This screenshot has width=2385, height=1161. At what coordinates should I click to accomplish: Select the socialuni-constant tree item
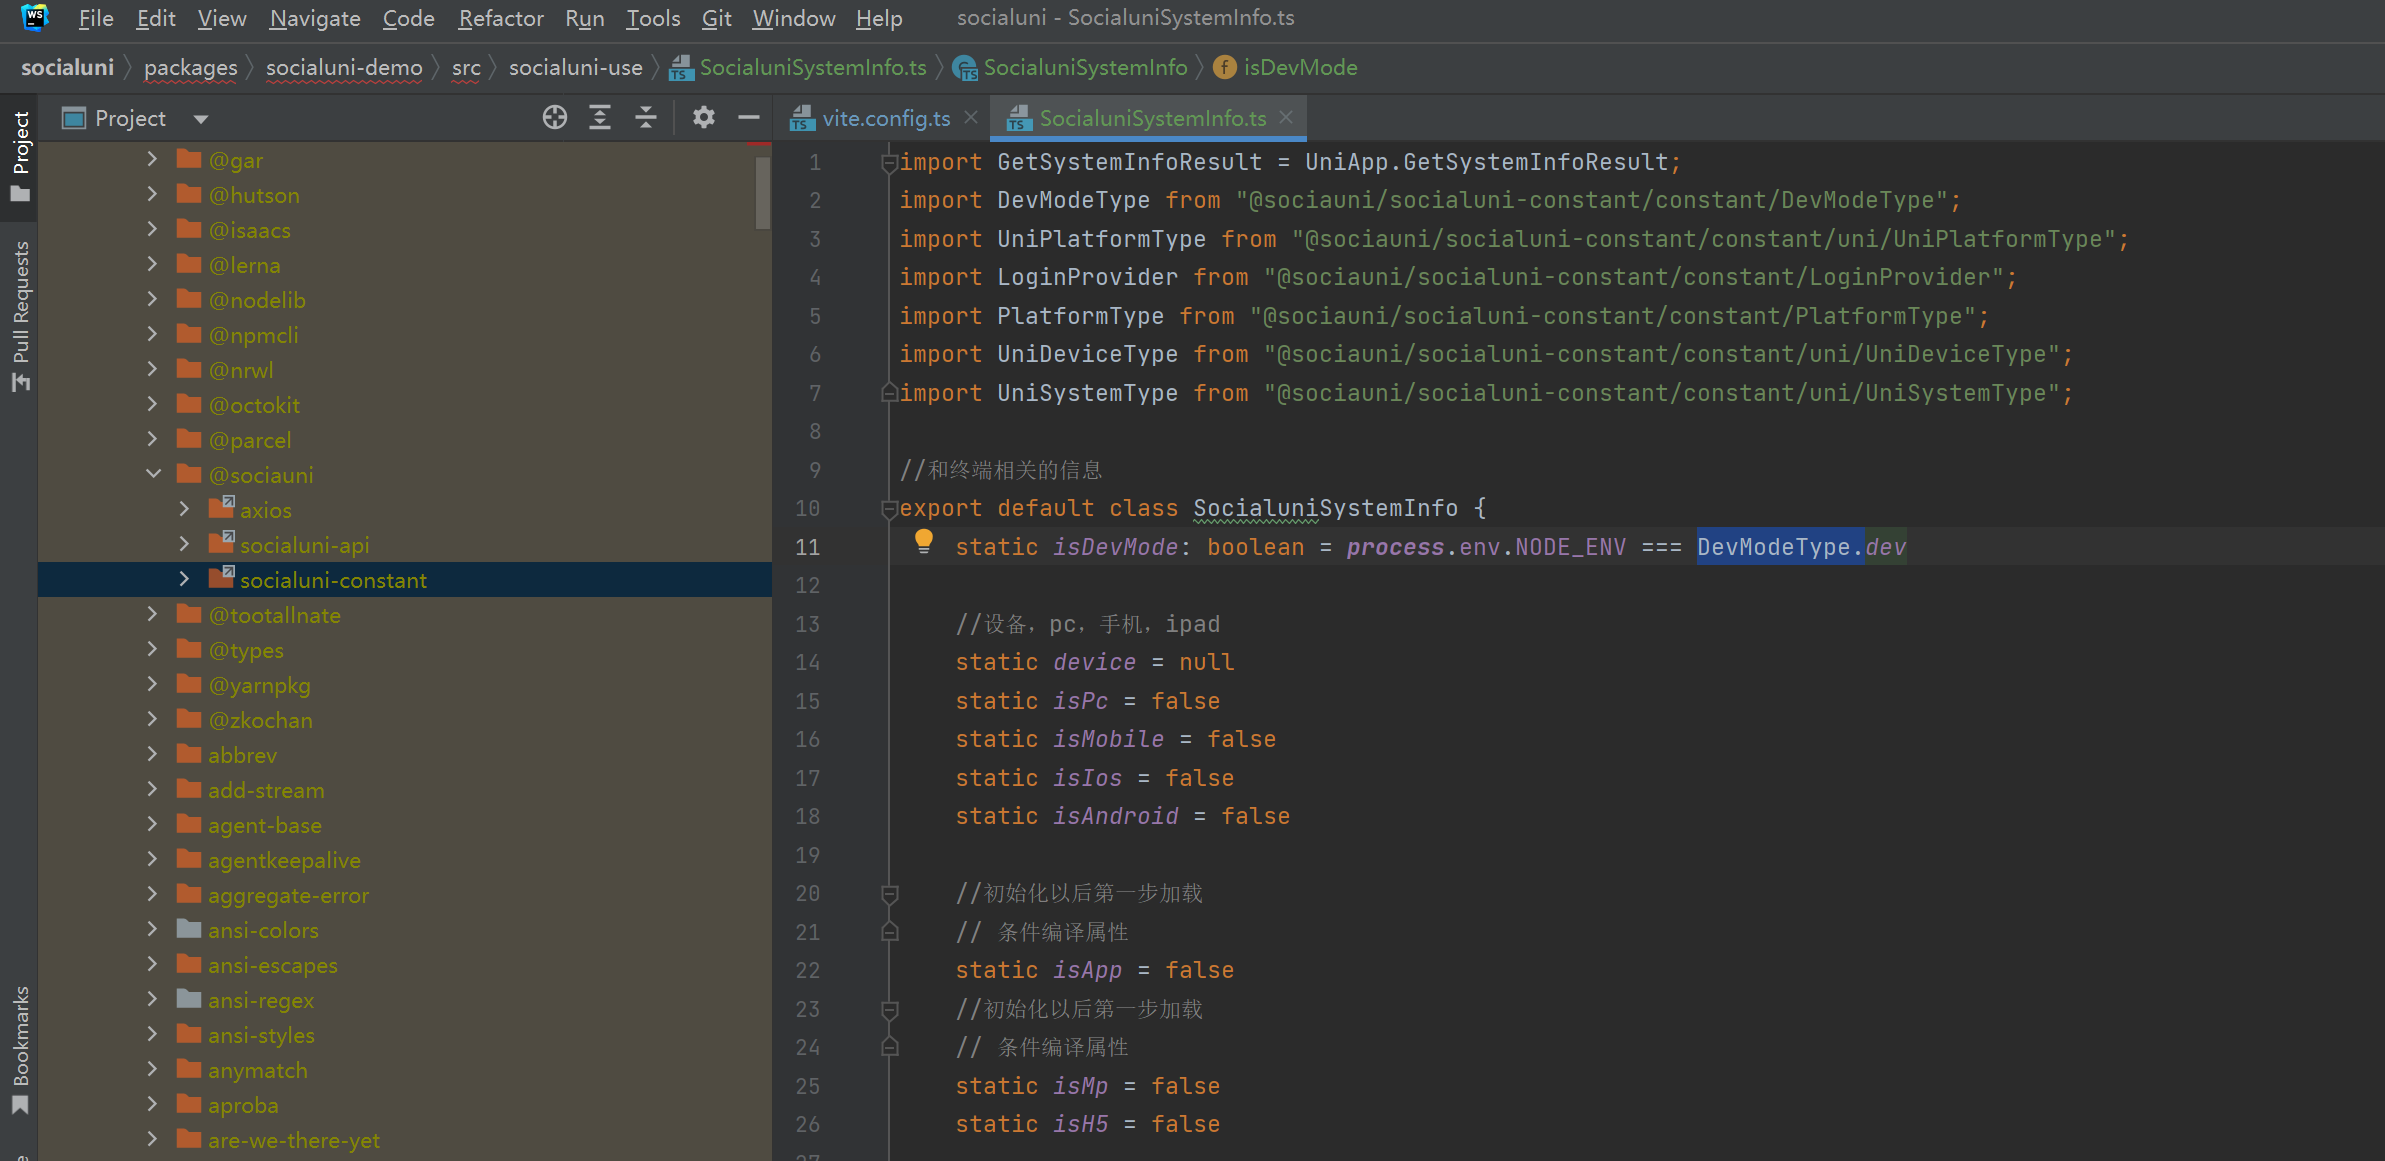point(333,579)
